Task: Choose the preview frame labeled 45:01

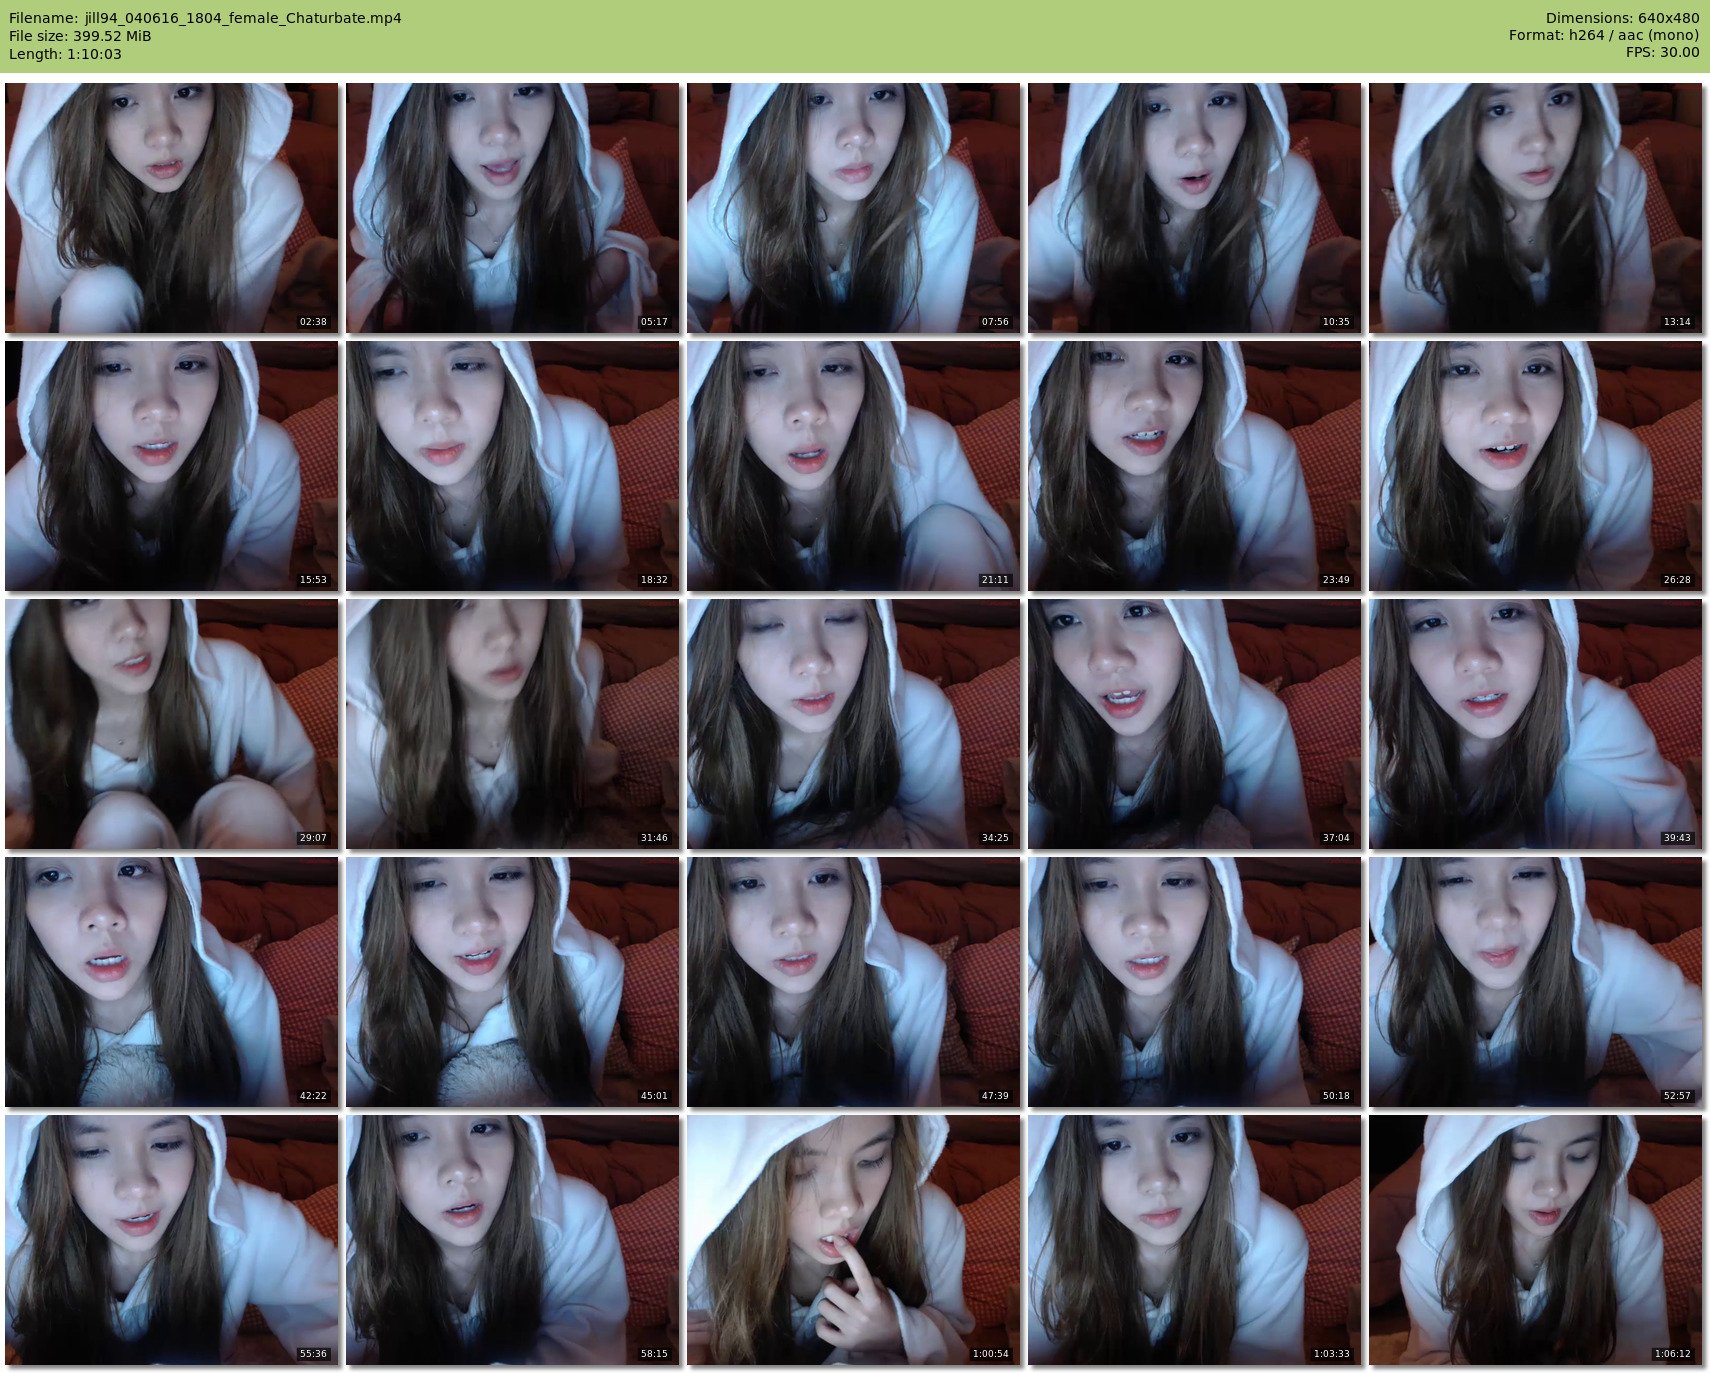Action: click(x=512, y=982)
